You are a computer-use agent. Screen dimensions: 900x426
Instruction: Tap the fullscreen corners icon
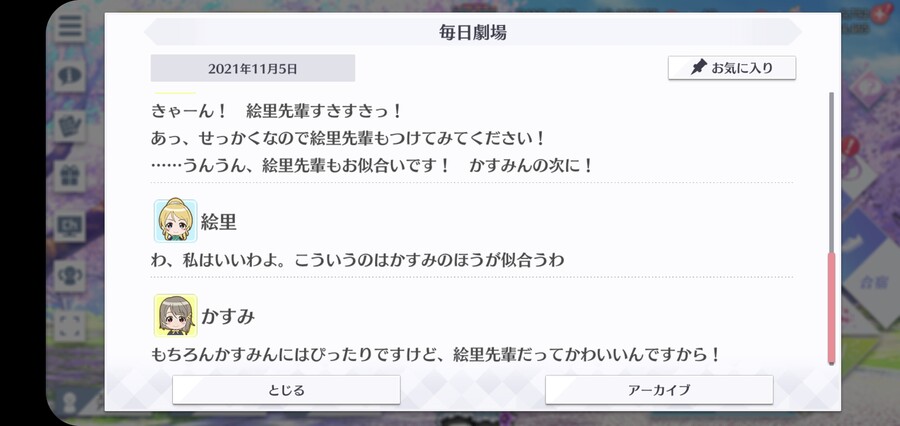pos(70,327)
